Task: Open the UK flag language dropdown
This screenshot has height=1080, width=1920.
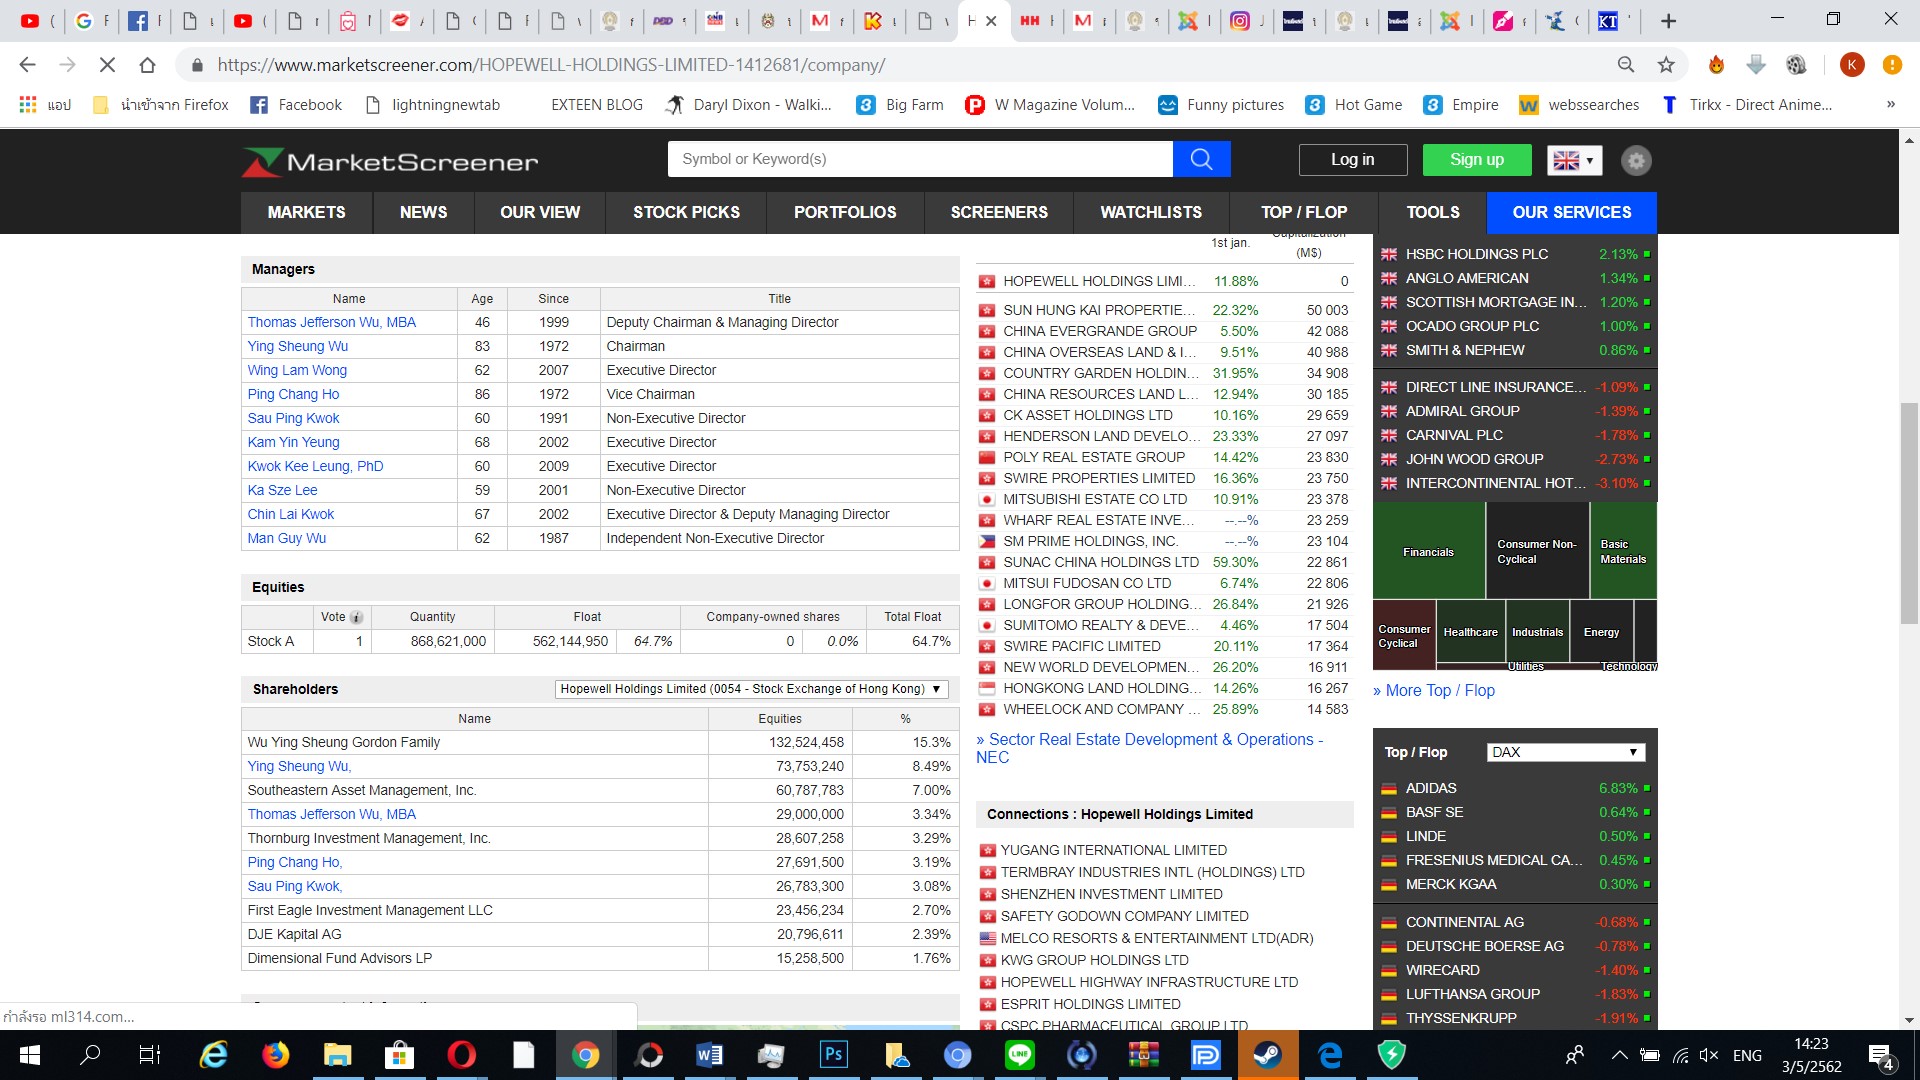Action: click(1574, 160)
